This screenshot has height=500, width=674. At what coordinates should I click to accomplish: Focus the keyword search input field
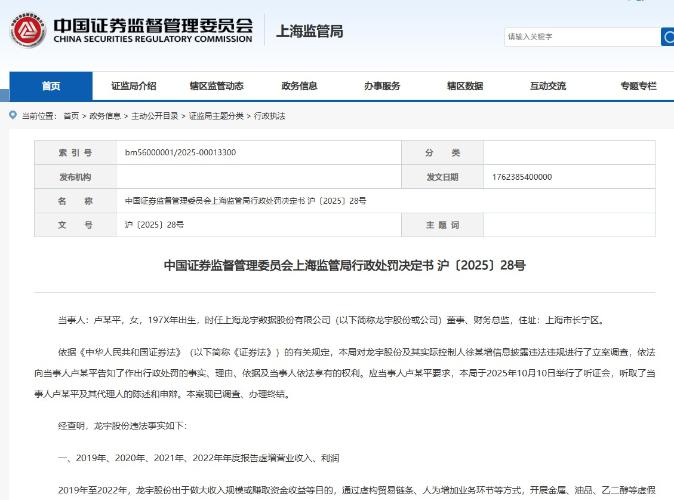click(x=582, y=37)
